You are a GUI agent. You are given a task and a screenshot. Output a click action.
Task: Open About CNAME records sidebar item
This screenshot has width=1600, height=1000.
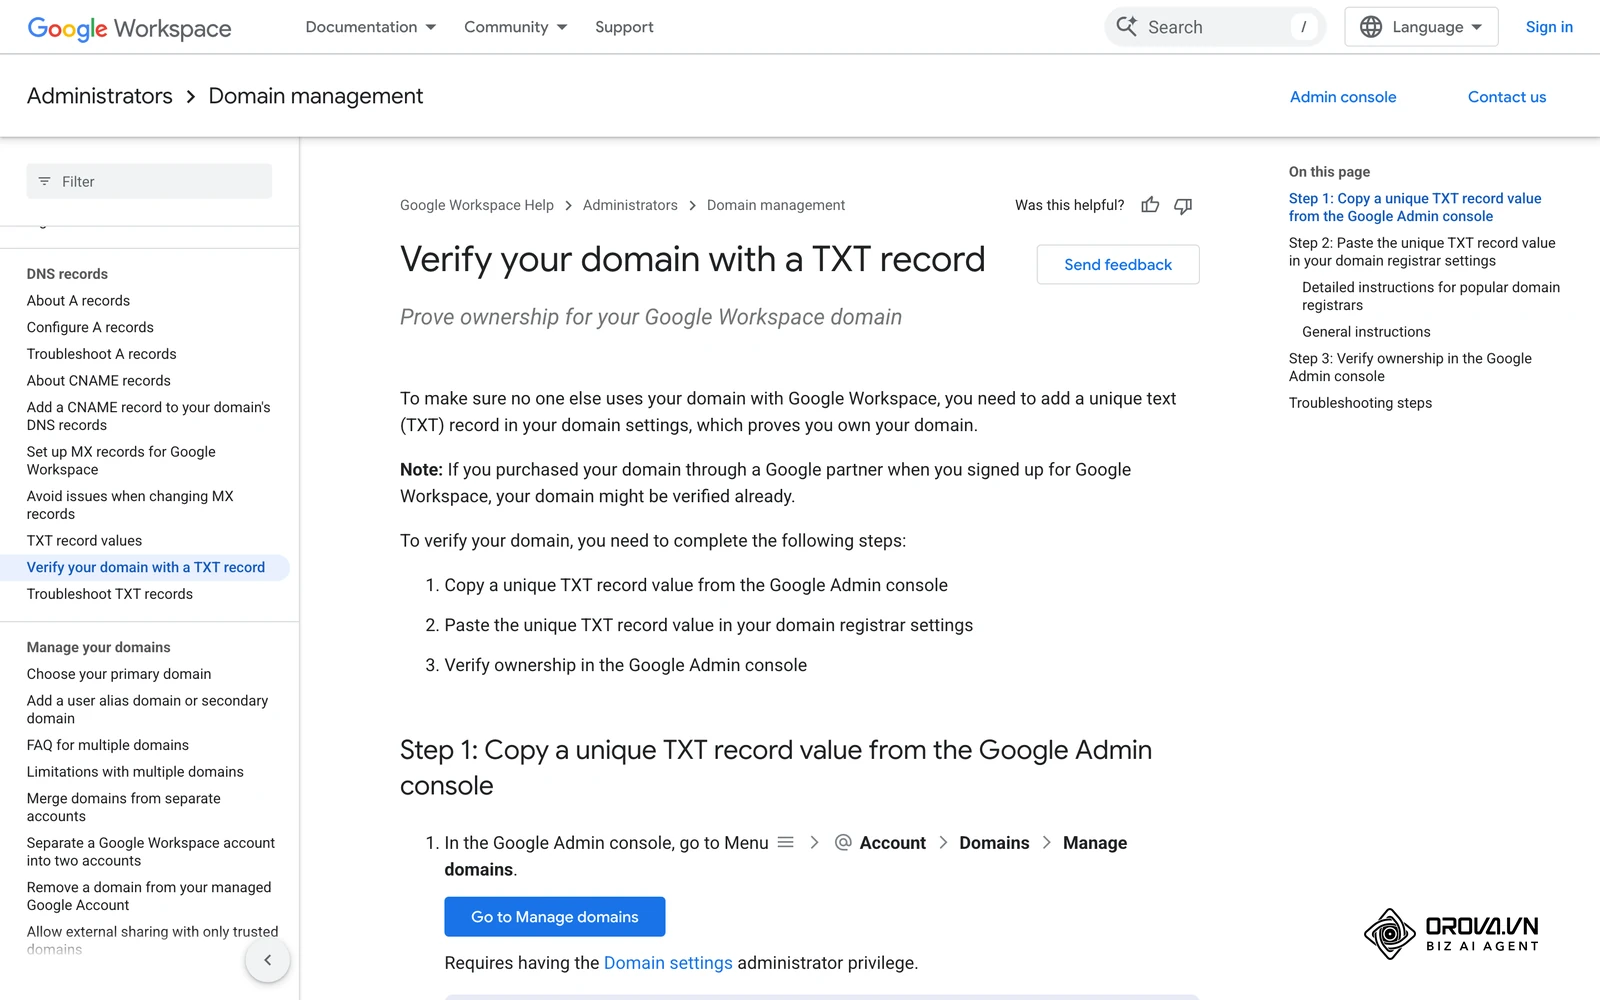point(99,381)
